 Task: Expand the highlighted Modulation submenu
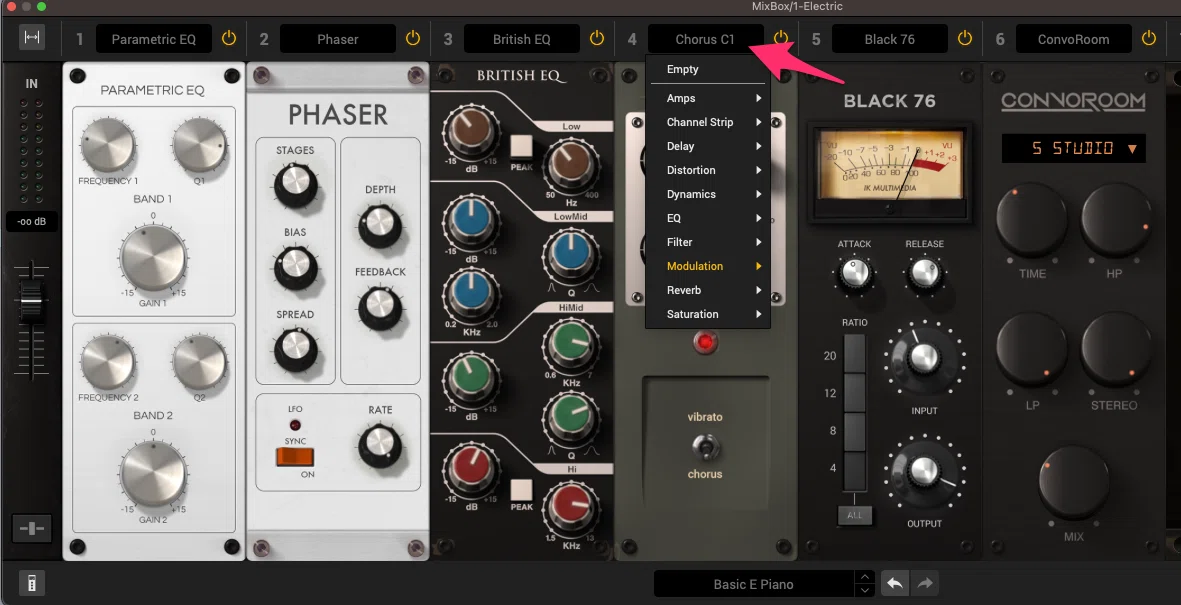708,266
